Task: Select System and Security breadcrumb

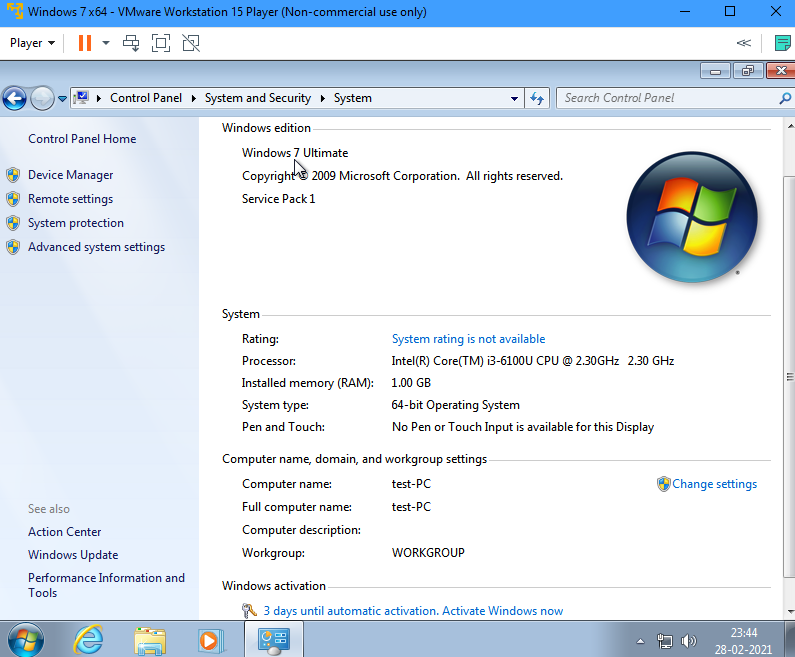Action: coord(258,98)
